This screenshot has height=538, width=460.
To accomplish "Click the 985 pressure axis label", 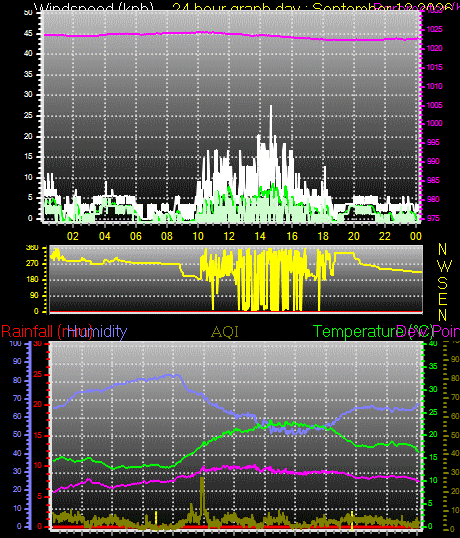I will (x=433, y=180).
